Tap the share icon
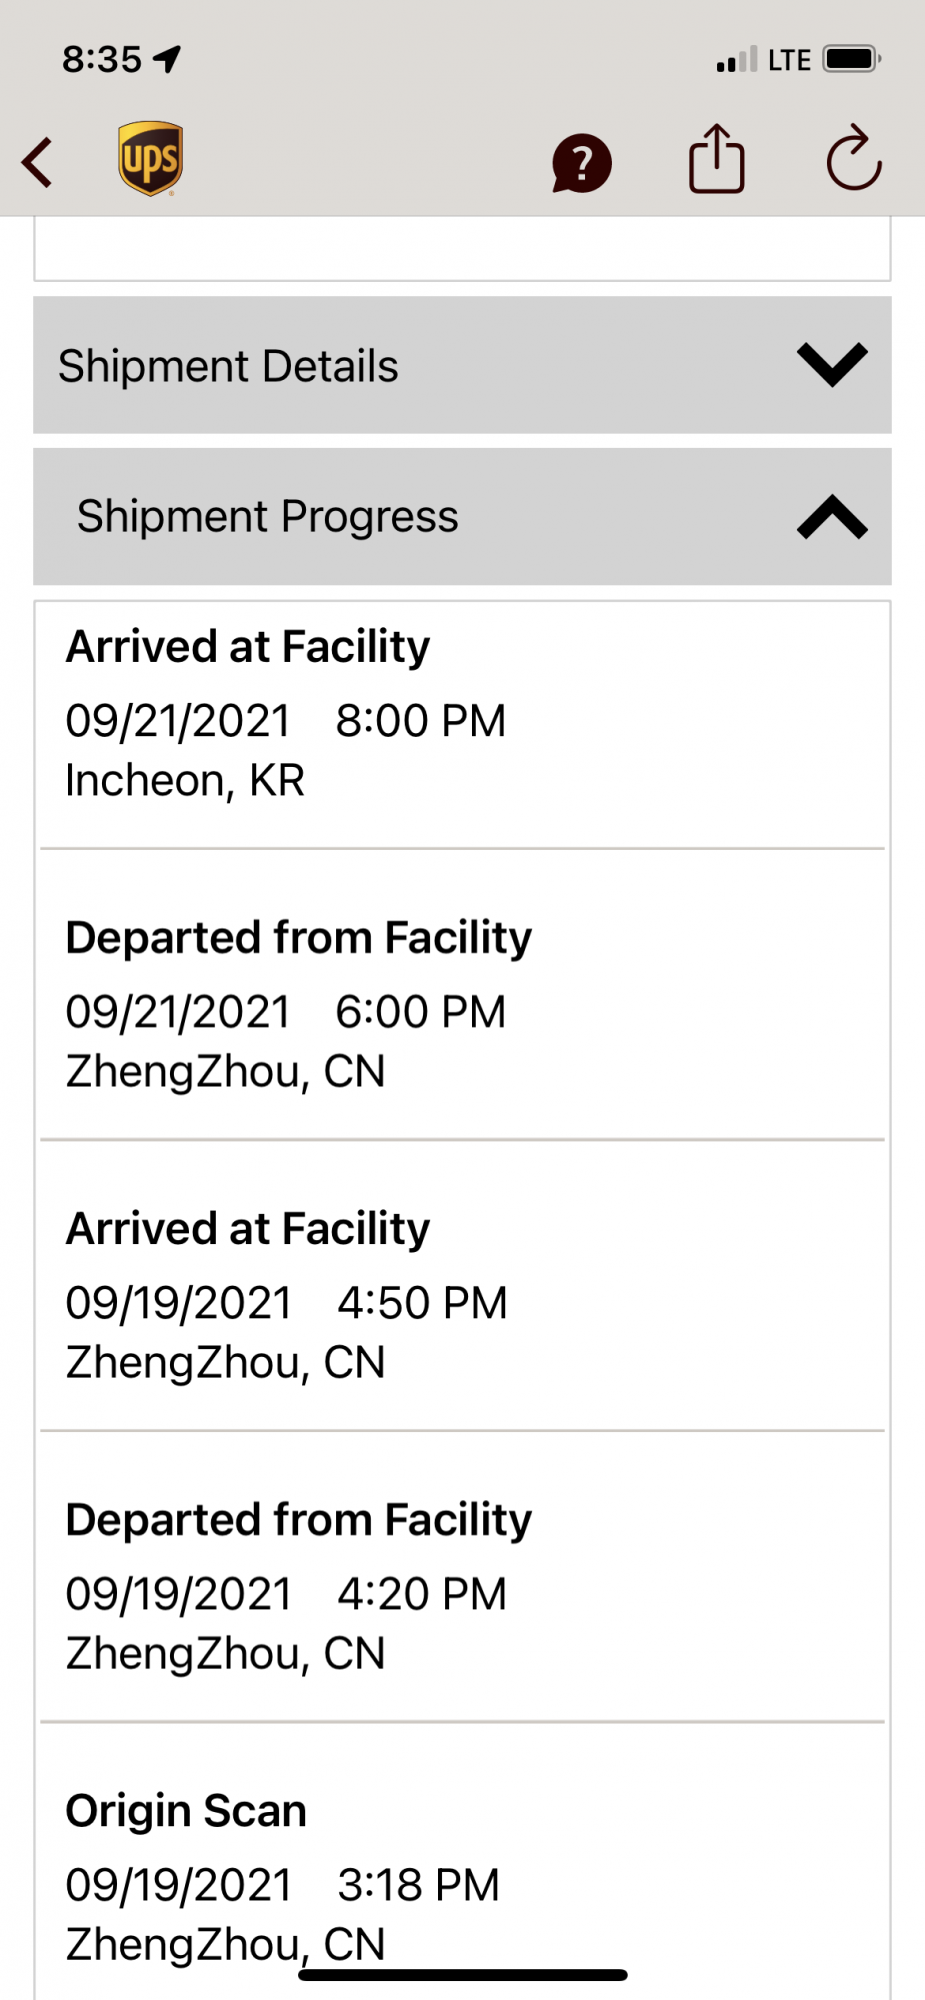The height and width of the screenshot is (2000, 925). click(716, 158)
